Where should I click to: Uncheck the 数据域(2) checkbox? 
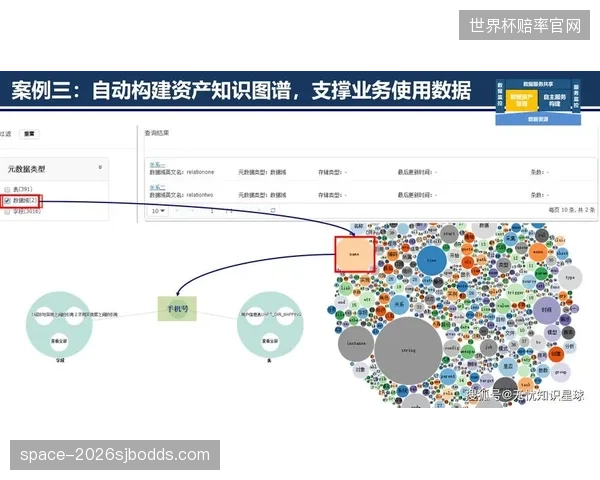click(7, 201)
